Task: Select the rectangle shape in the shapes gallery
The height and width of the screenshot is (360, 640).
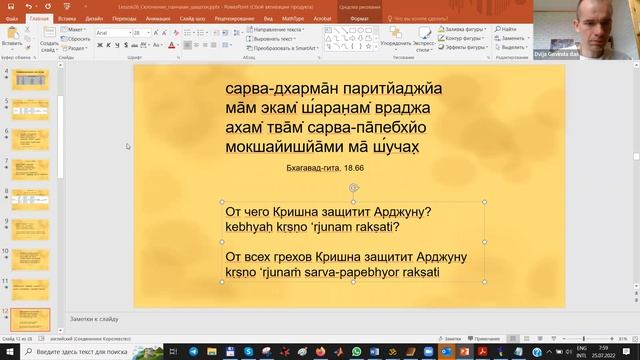Action: click(352, 30)
